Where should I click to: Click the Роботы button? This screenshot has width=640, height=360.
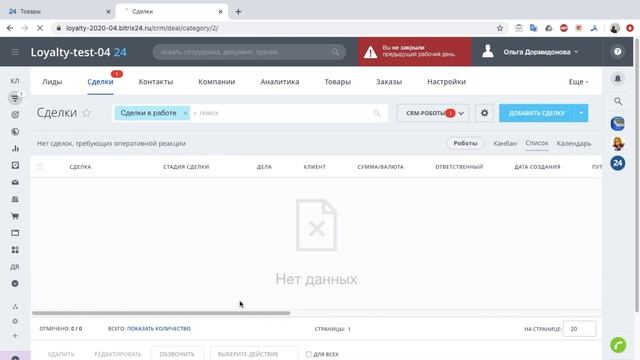click(x=465, y=143)
